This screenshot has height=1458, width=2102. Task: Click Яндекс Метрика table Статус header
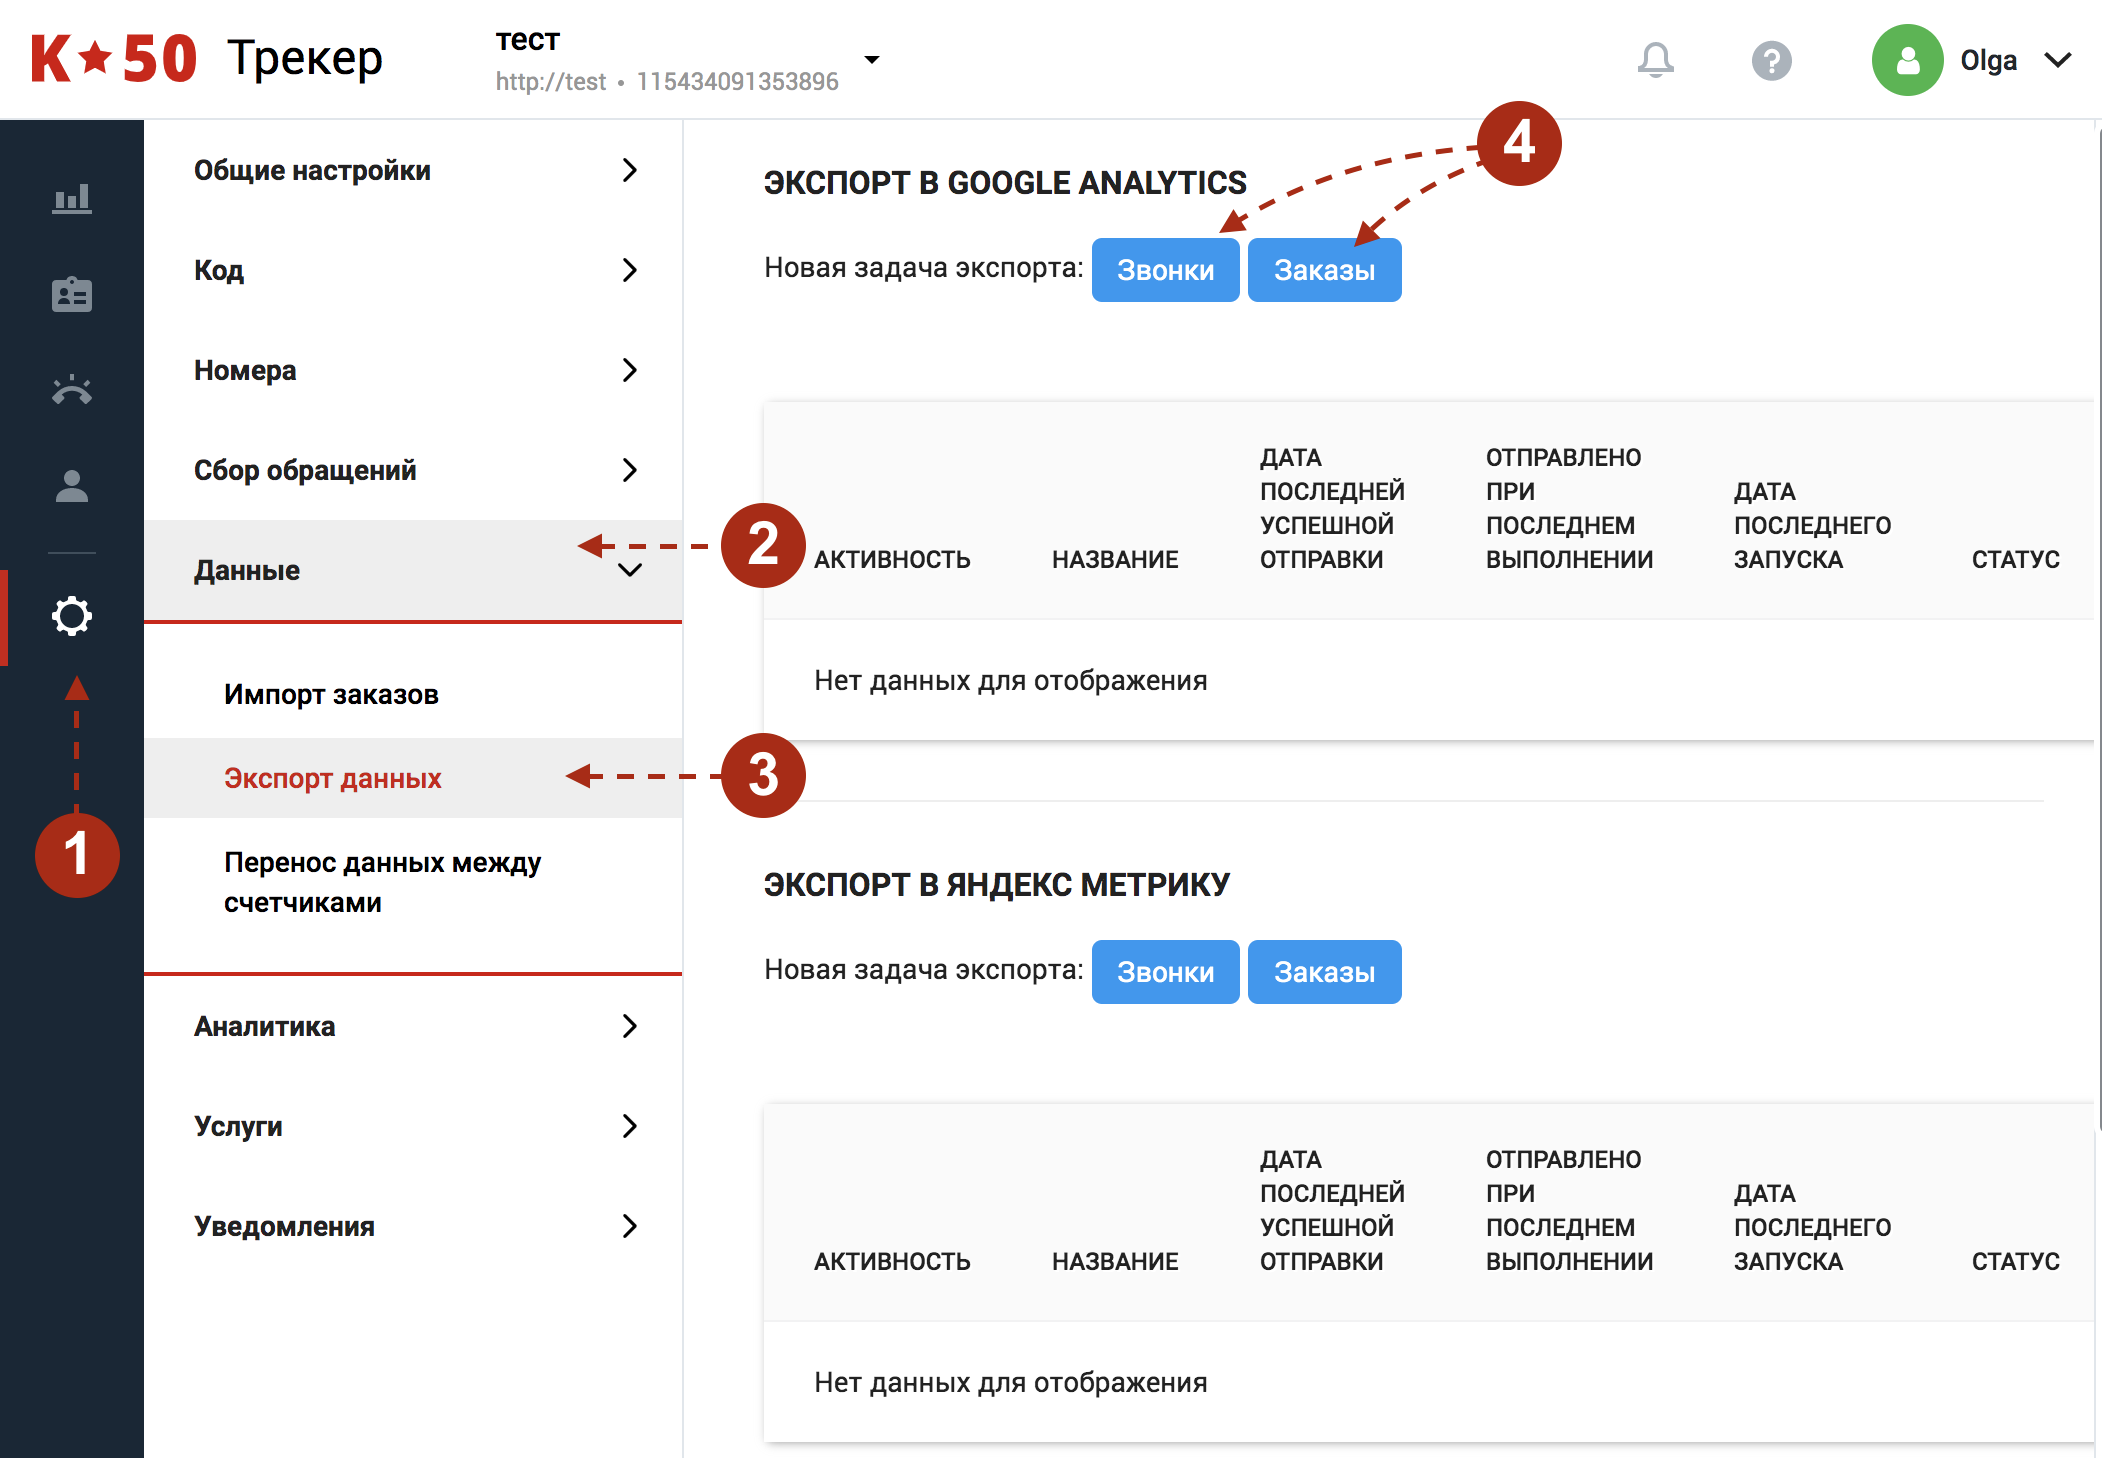pyautogui.click(x=2015, y=1261)
